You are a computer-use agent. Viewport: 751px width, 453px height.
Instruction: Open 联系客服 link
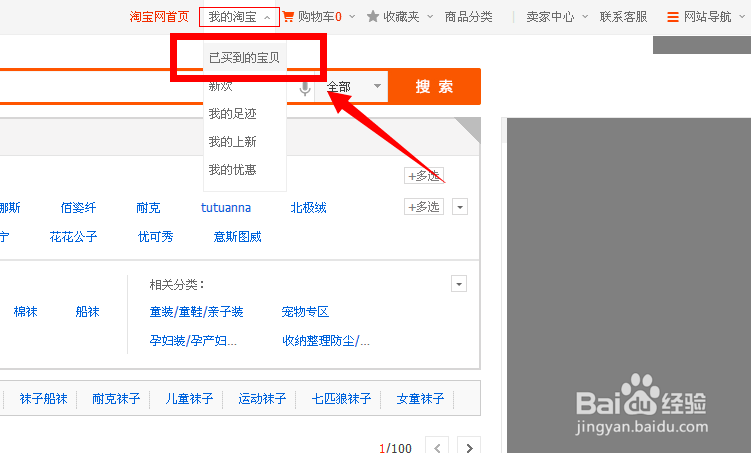pyautogui.click(x=623, y=17)
